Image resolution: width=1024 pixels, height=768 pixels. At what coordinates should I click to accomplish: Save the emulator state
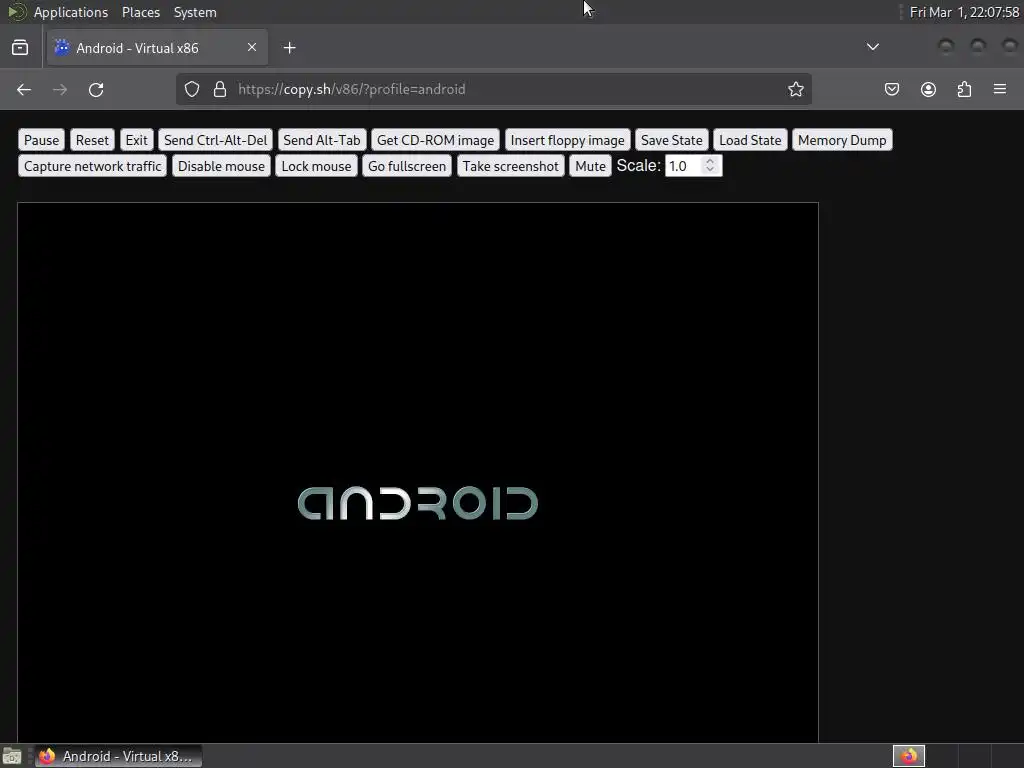pos(671,140)
